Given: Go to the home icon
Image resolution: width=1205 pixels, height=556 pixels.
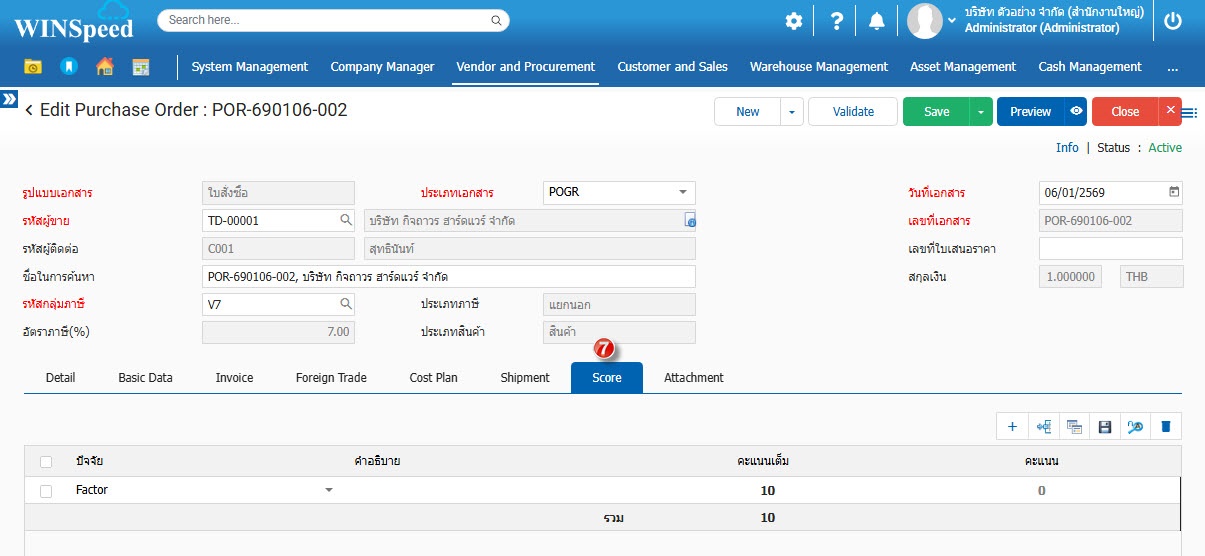Looking at the screenshot, I should (104, 67).
